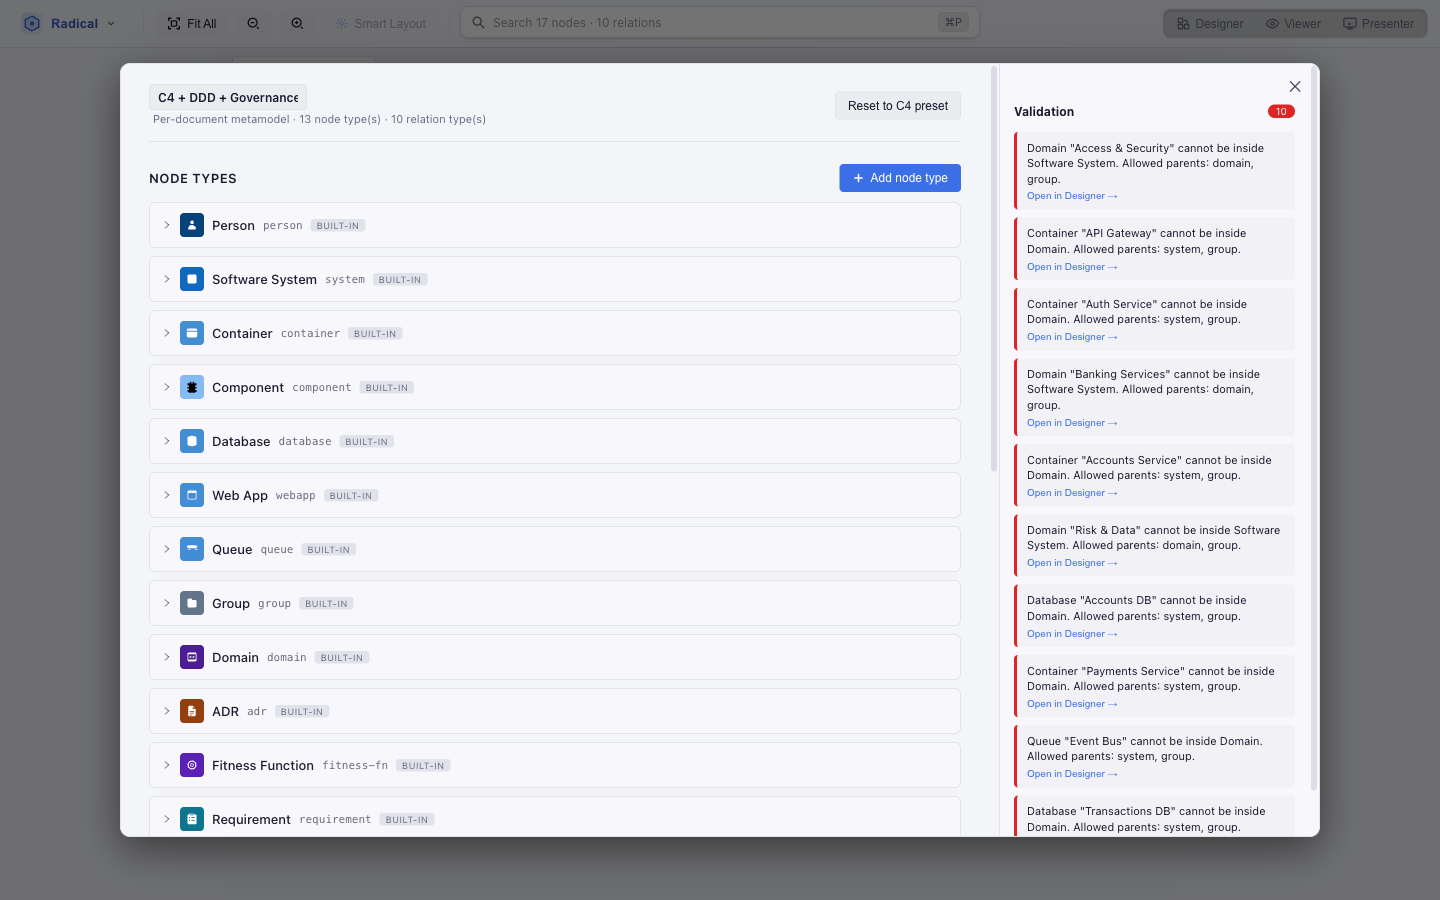Viewport: 1440px width, 900px height.
Task: Expand the Software System row
Action: pos(167,279)
